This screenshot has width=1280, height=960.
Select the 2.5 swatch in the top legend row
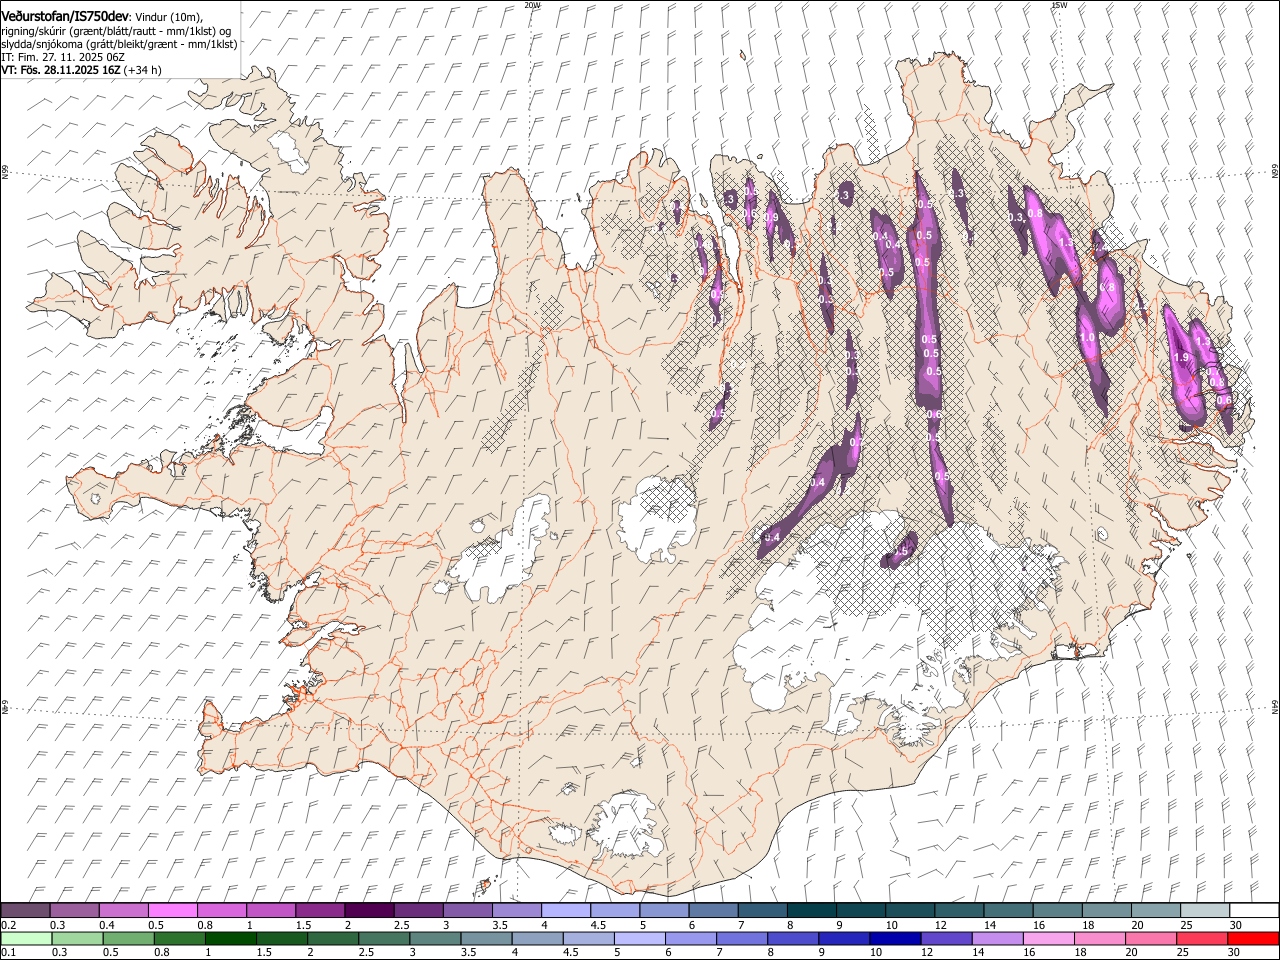pyautogui.click(x=418, y=911)
